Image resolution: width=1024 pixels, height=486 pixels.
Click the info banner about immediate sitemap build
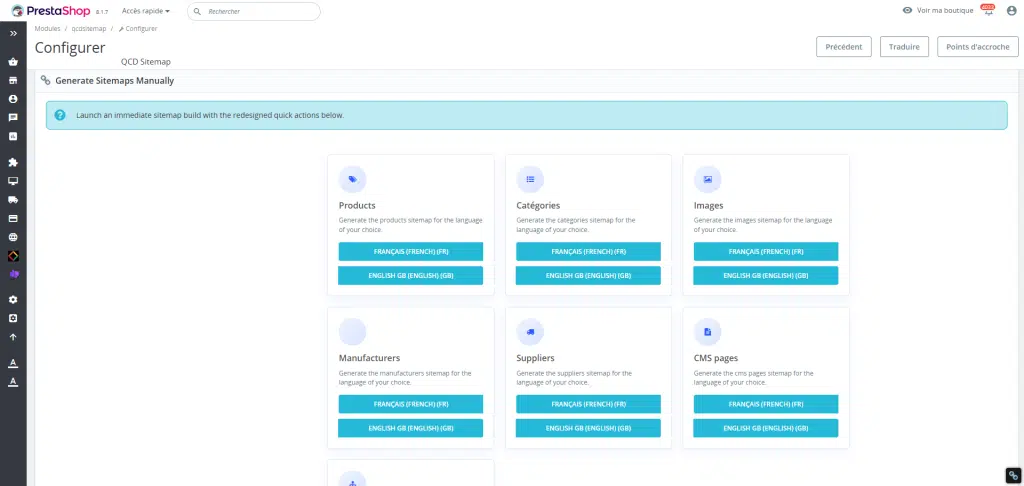[526, 115]
